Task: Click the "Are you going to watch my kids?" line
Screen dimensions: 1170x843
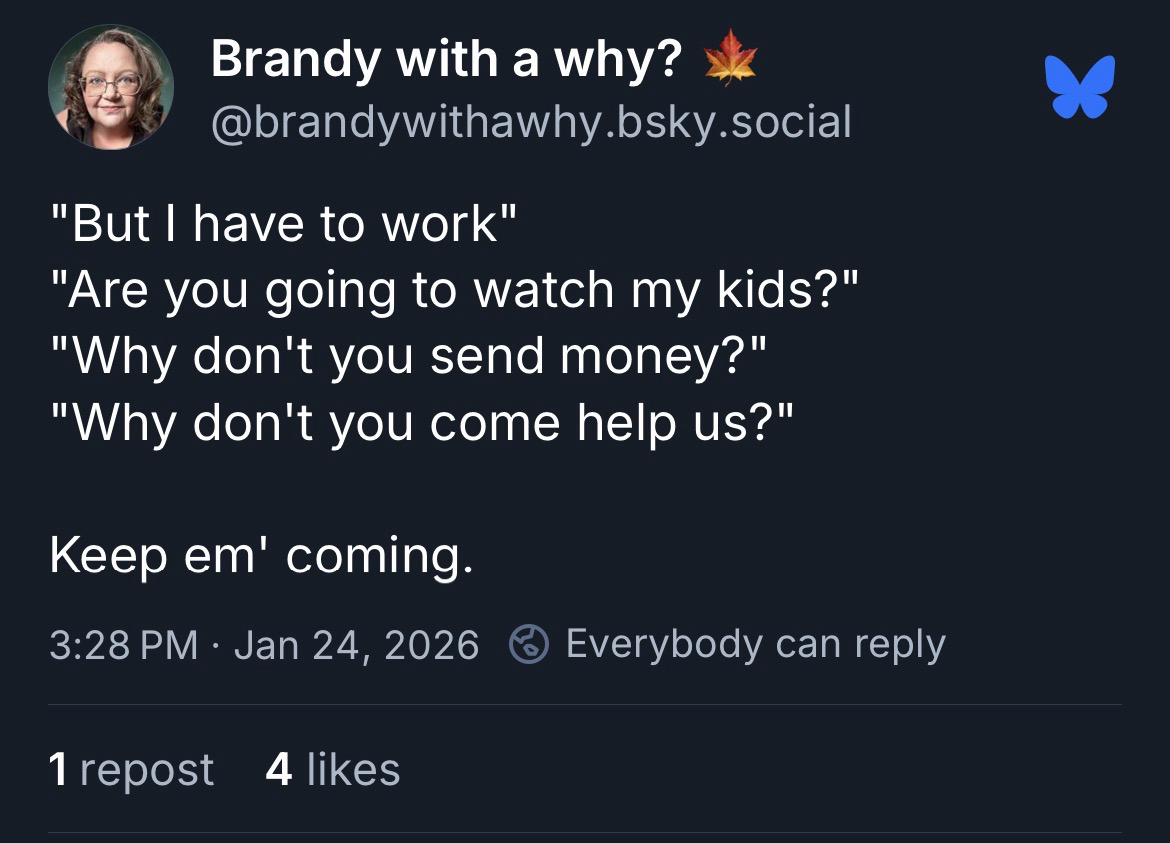Action: click(x=454, y=289)
